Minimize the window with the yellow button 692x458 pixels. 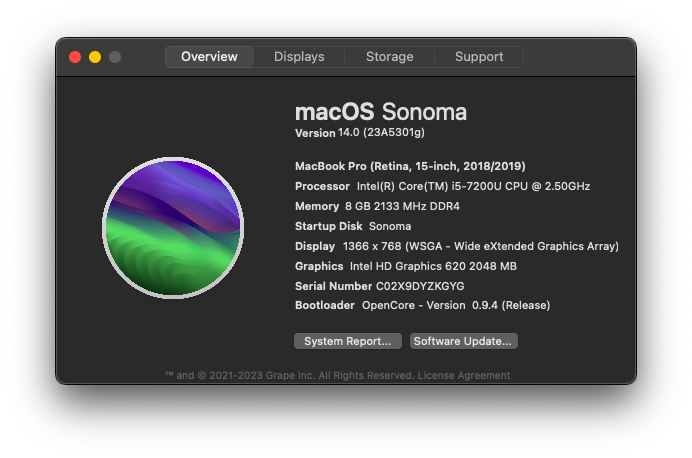click(x=95, y=57)
